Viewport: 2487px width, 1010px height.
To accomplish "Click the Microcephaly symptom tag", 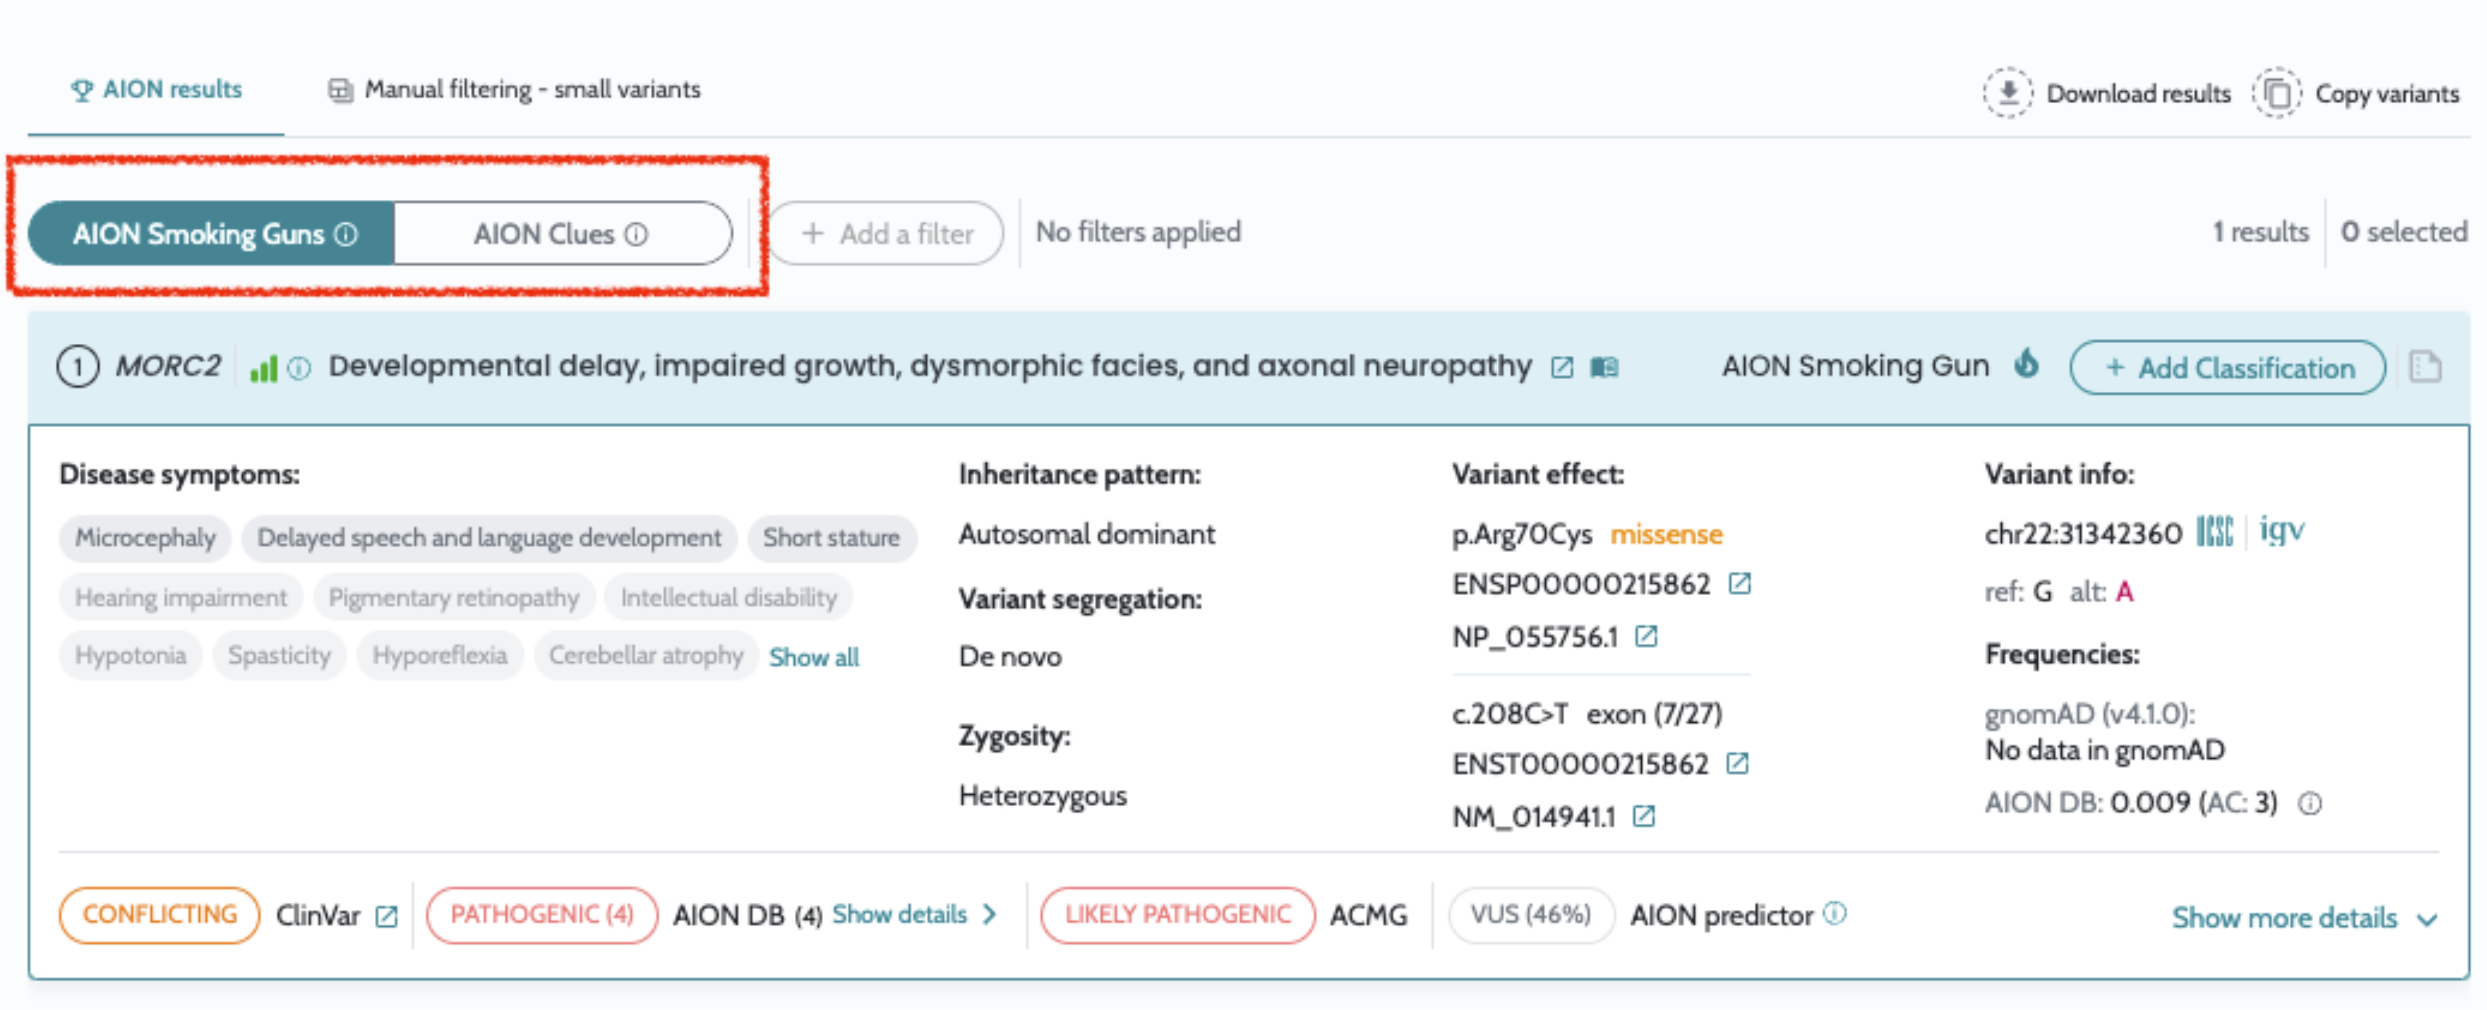I will [145, 538].
